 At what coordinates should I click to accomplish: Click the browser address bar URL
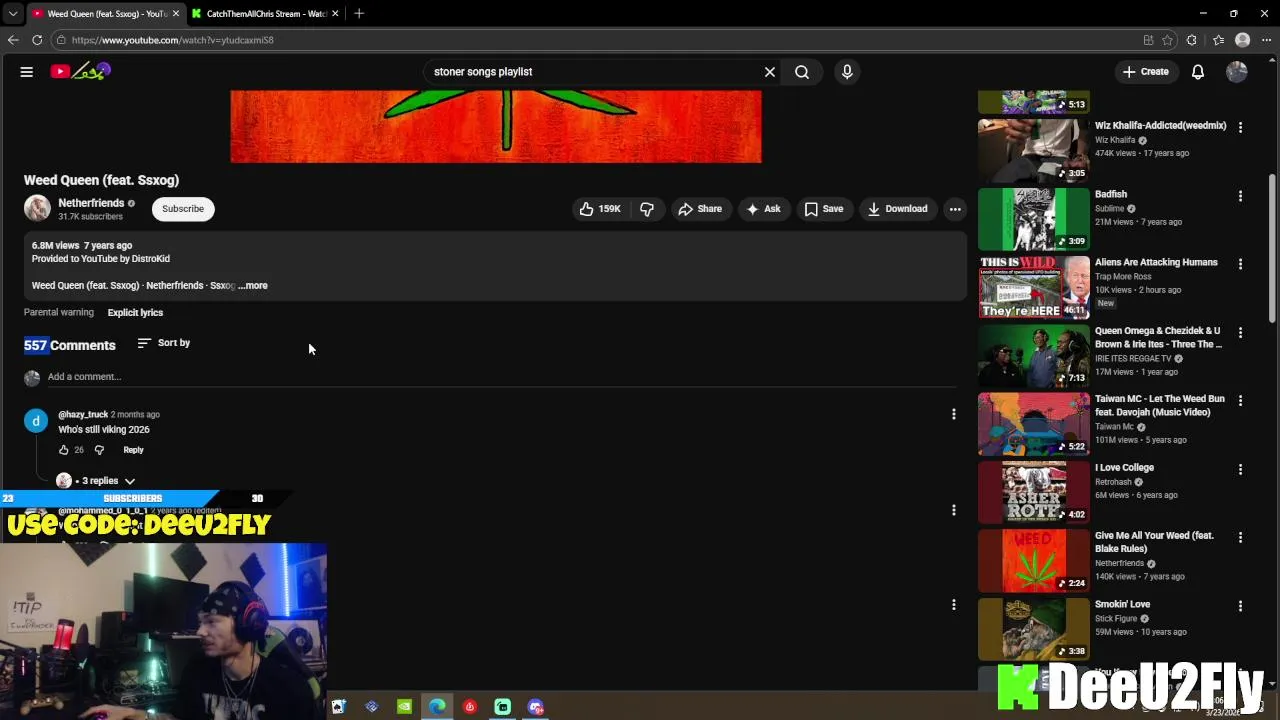172,40
